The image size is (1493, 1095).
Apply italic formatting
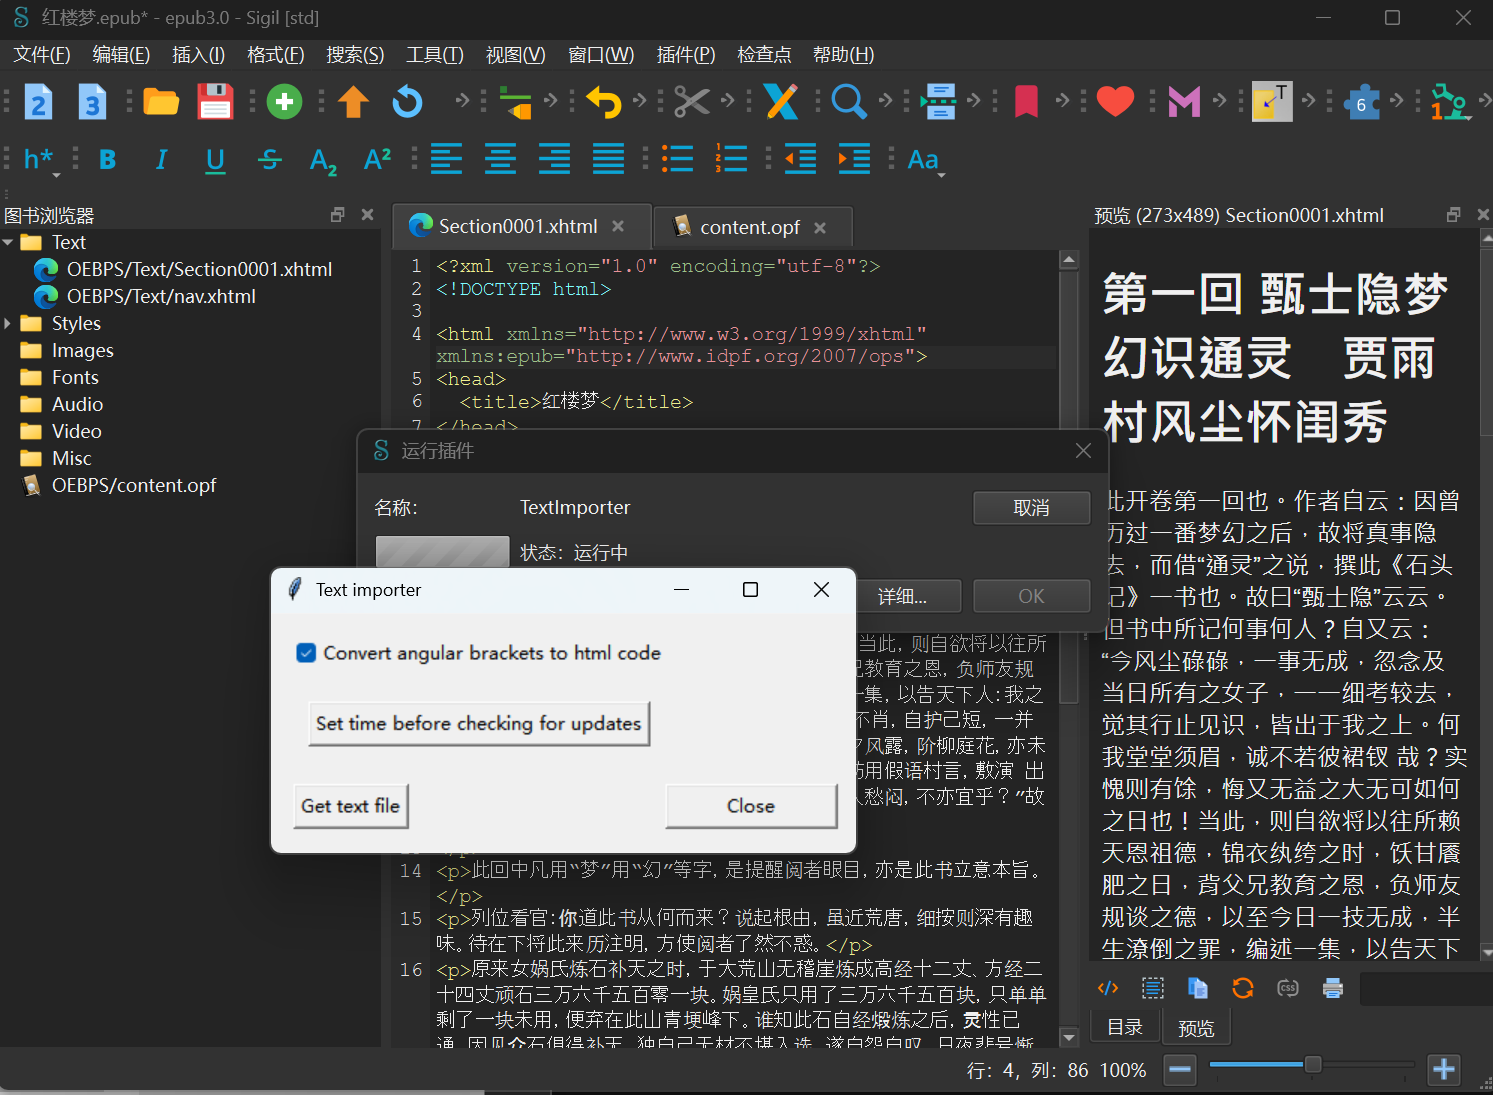[x=161, y=159]
